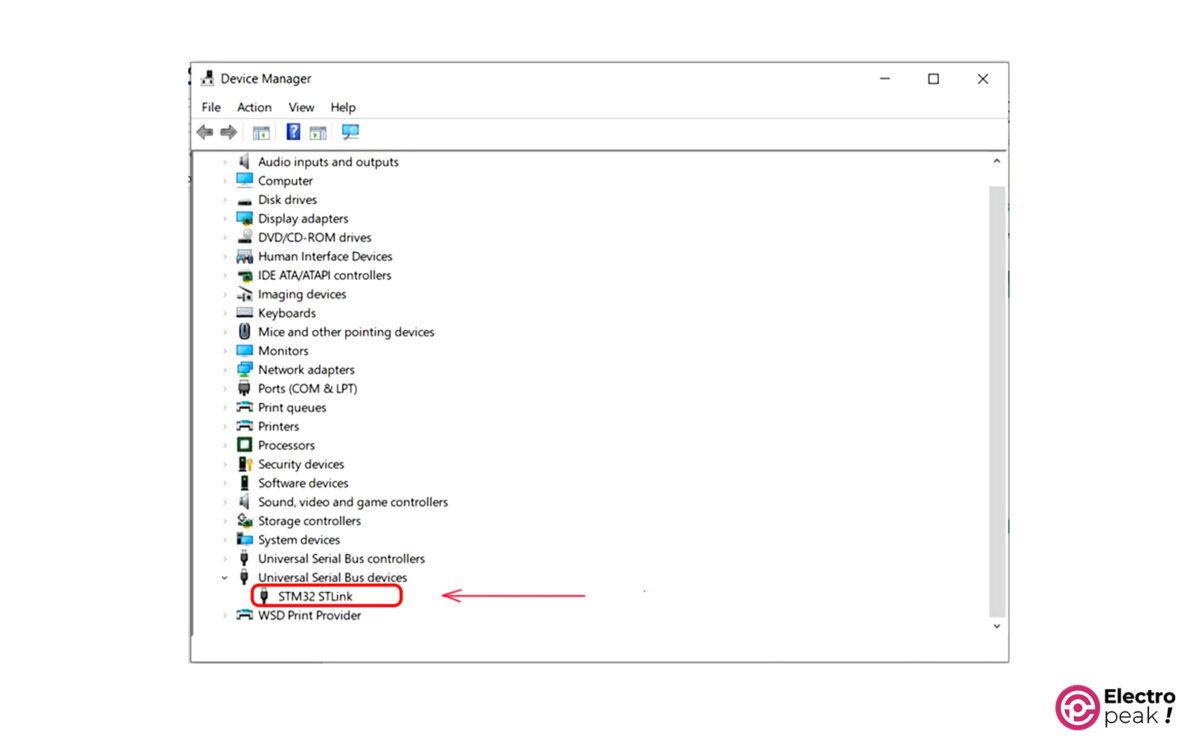Viewport: 1200px width, 750px height.
Task: Click the scrollbar up arrow
Action: 997,161
